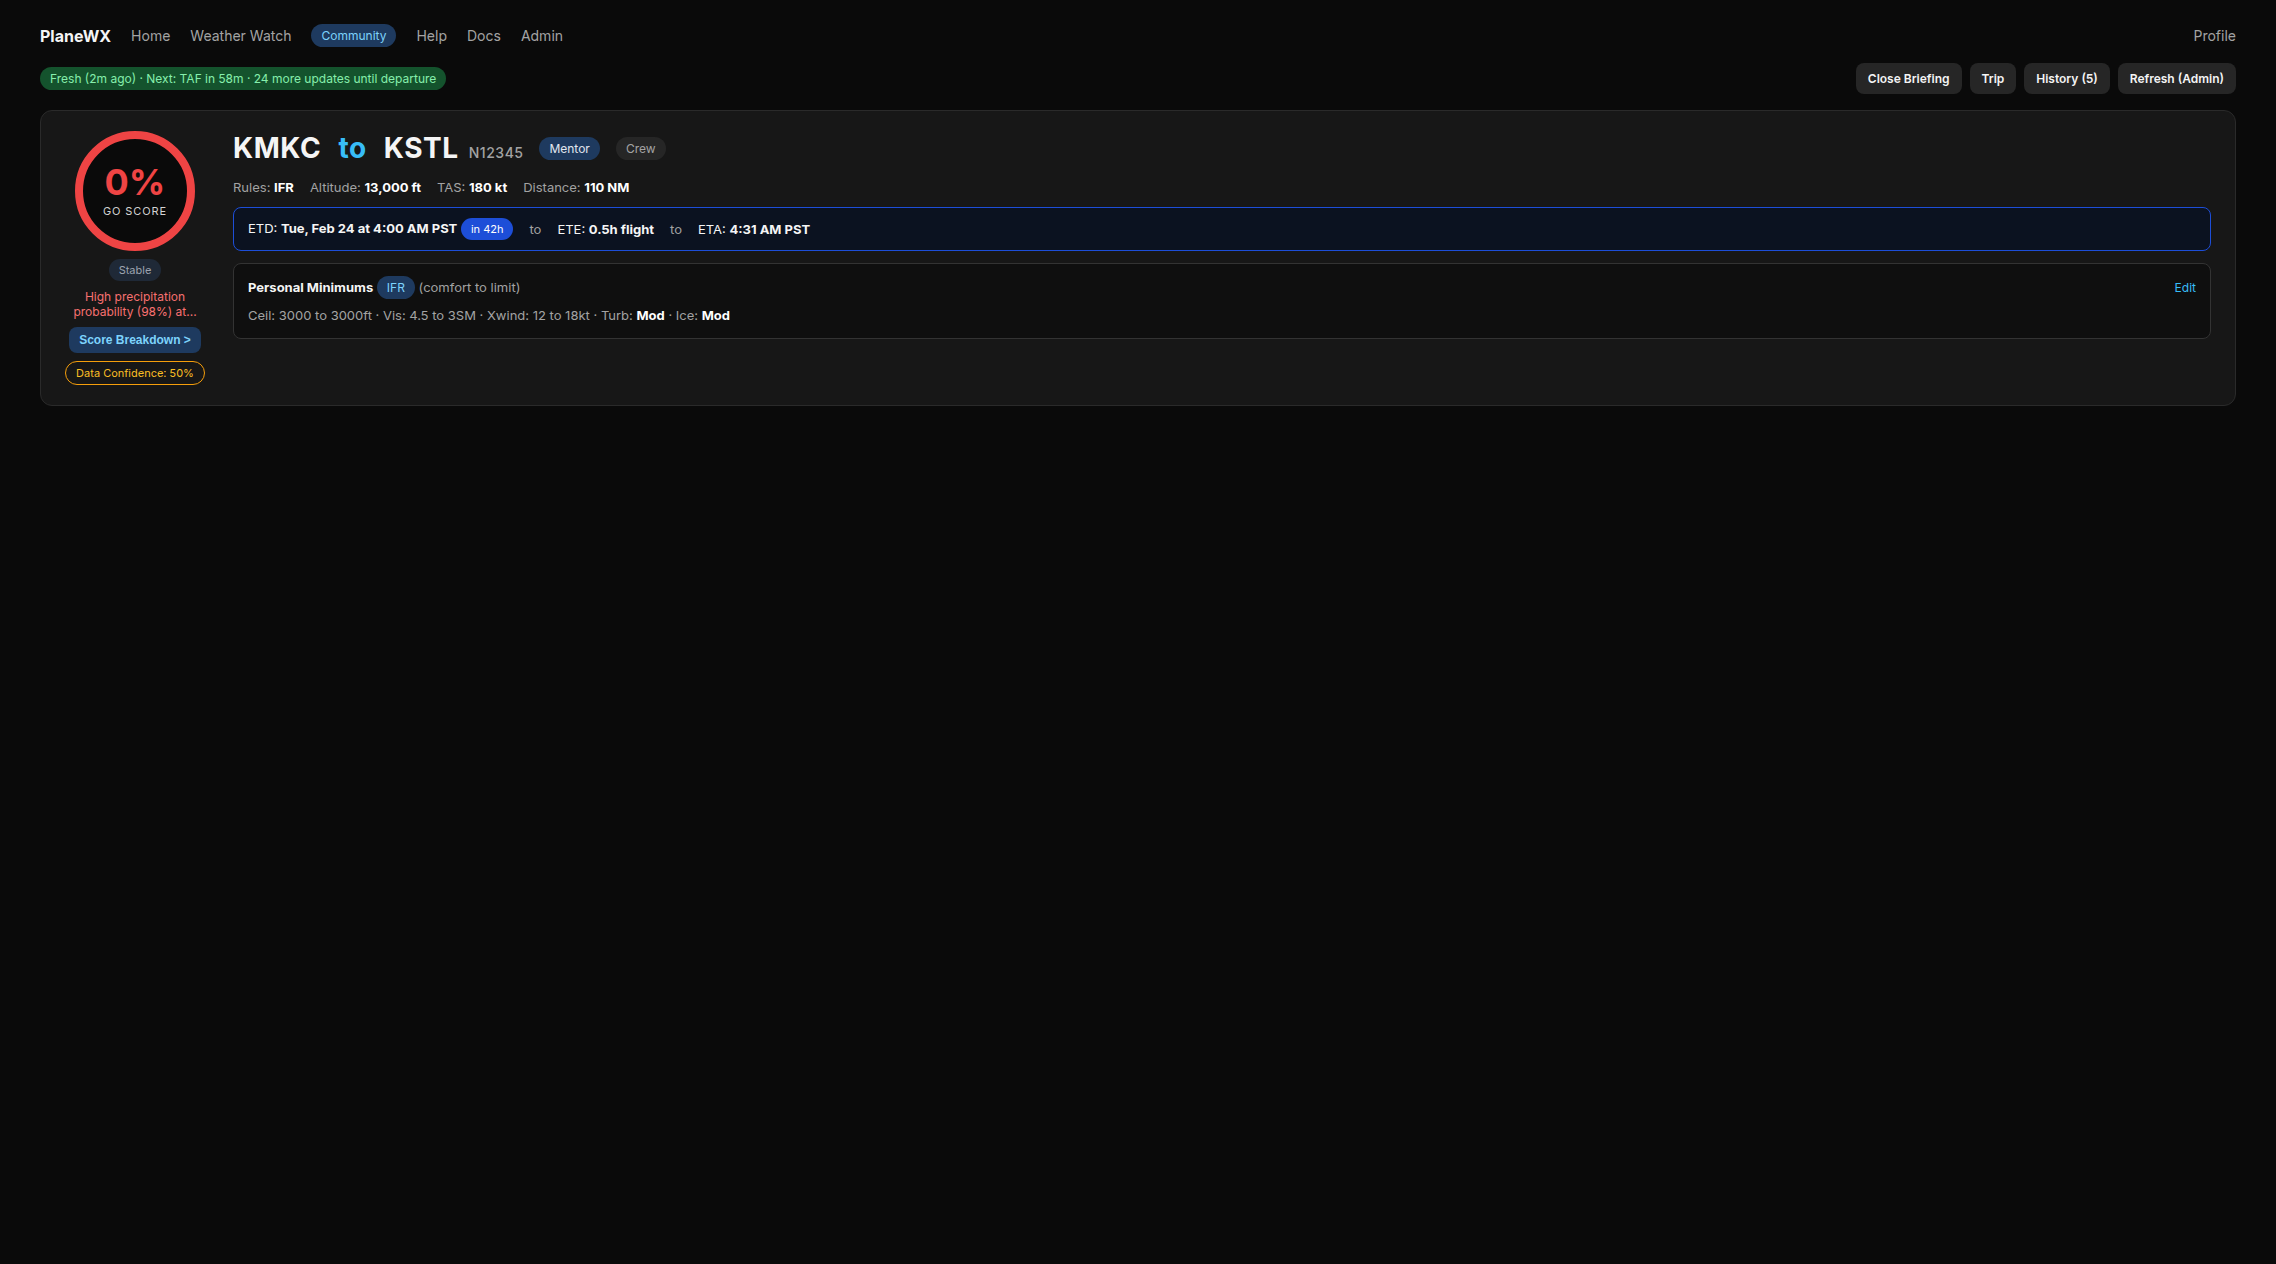Click the 'in 42h' countdown badge

coord(487,230)
